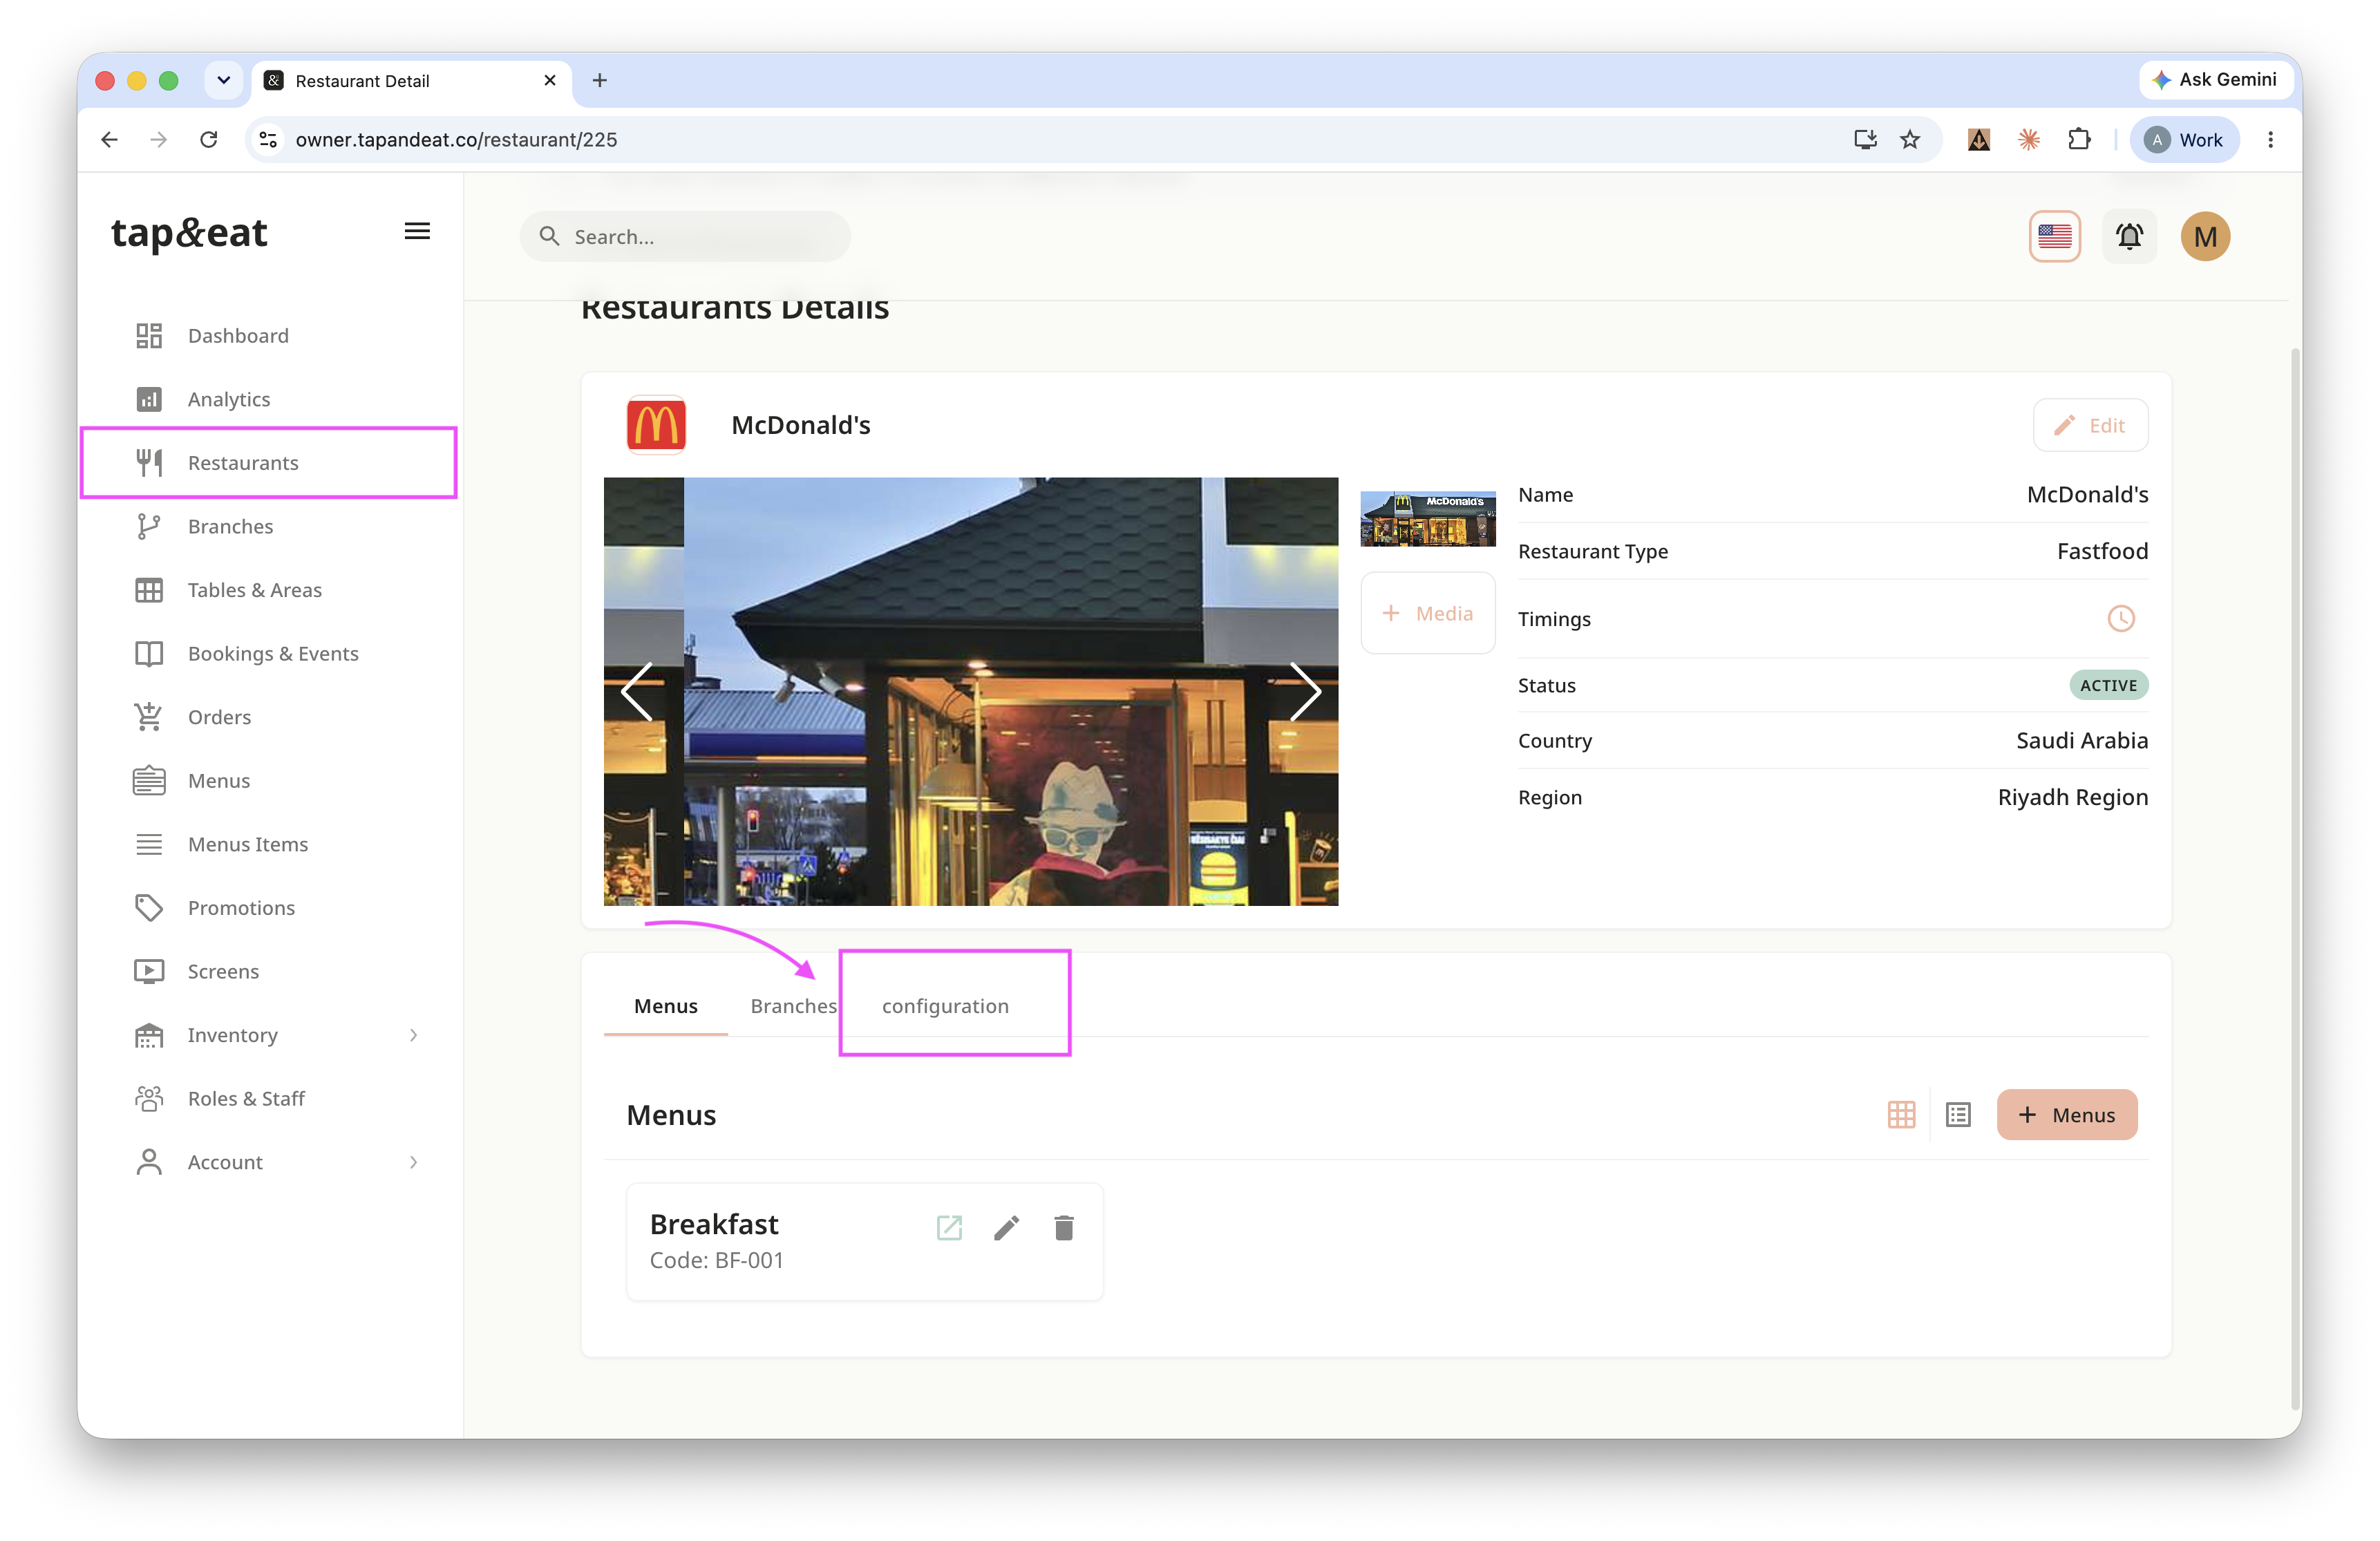
Task: Delete the Breakfast menu
Action: click(1063, 1228)
